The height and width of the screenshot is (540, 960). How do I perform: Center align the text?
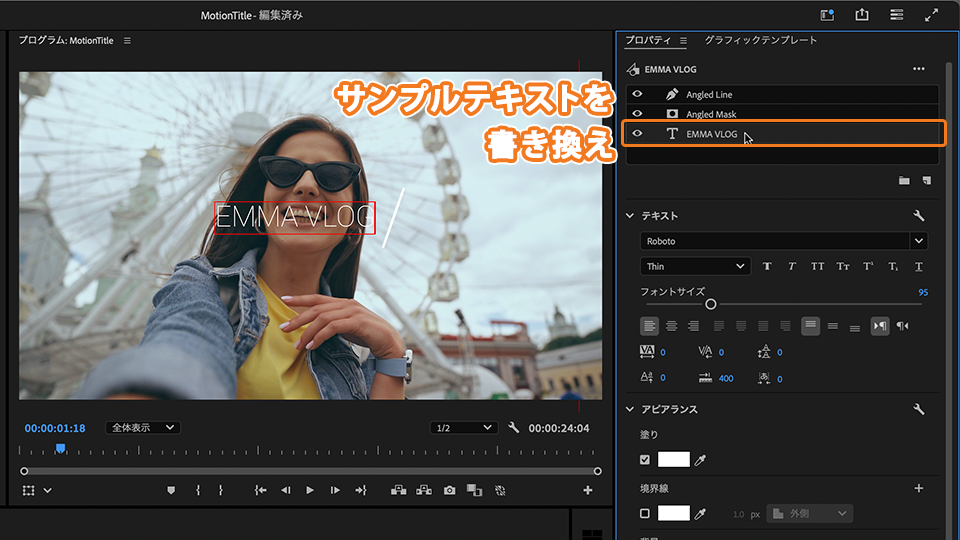(x=672, y=326)
